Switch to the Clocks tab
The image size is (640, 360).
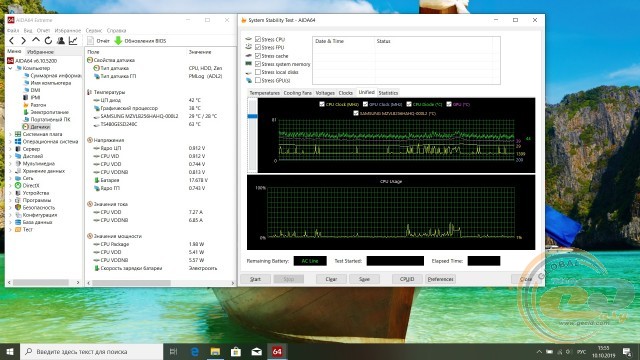[x=345, y=93]
